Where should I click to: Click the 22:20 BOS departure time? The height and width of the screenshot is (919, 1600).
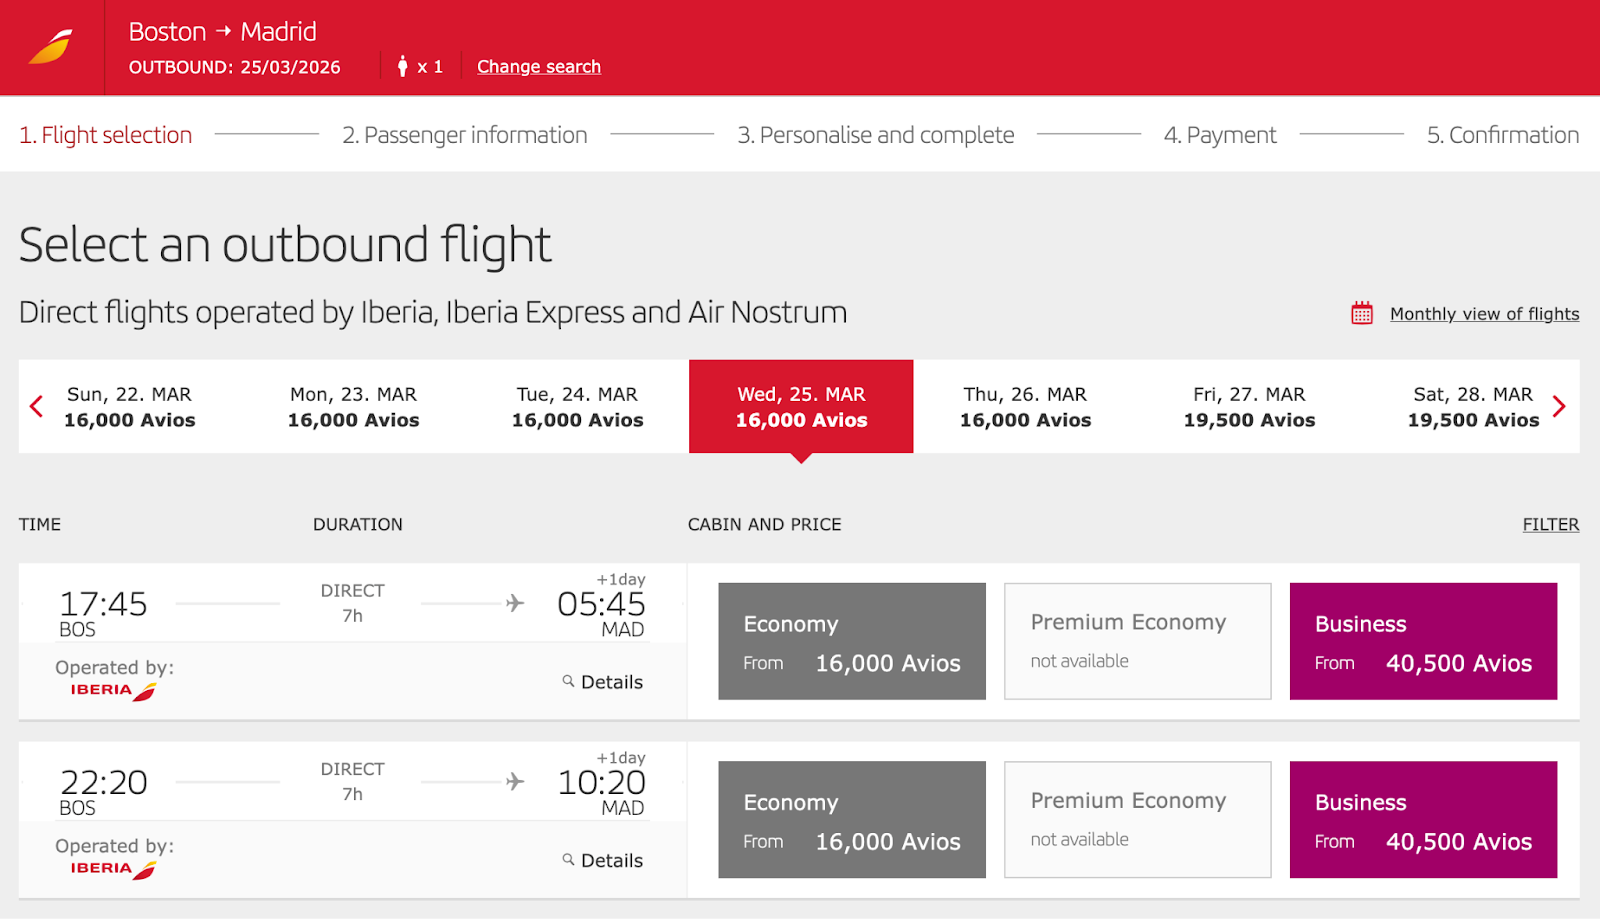click(103, 782)
